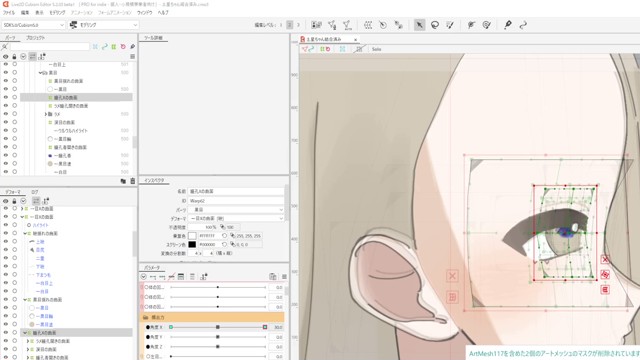Switch to the プロジェクト tab

[x=36, y=38]
